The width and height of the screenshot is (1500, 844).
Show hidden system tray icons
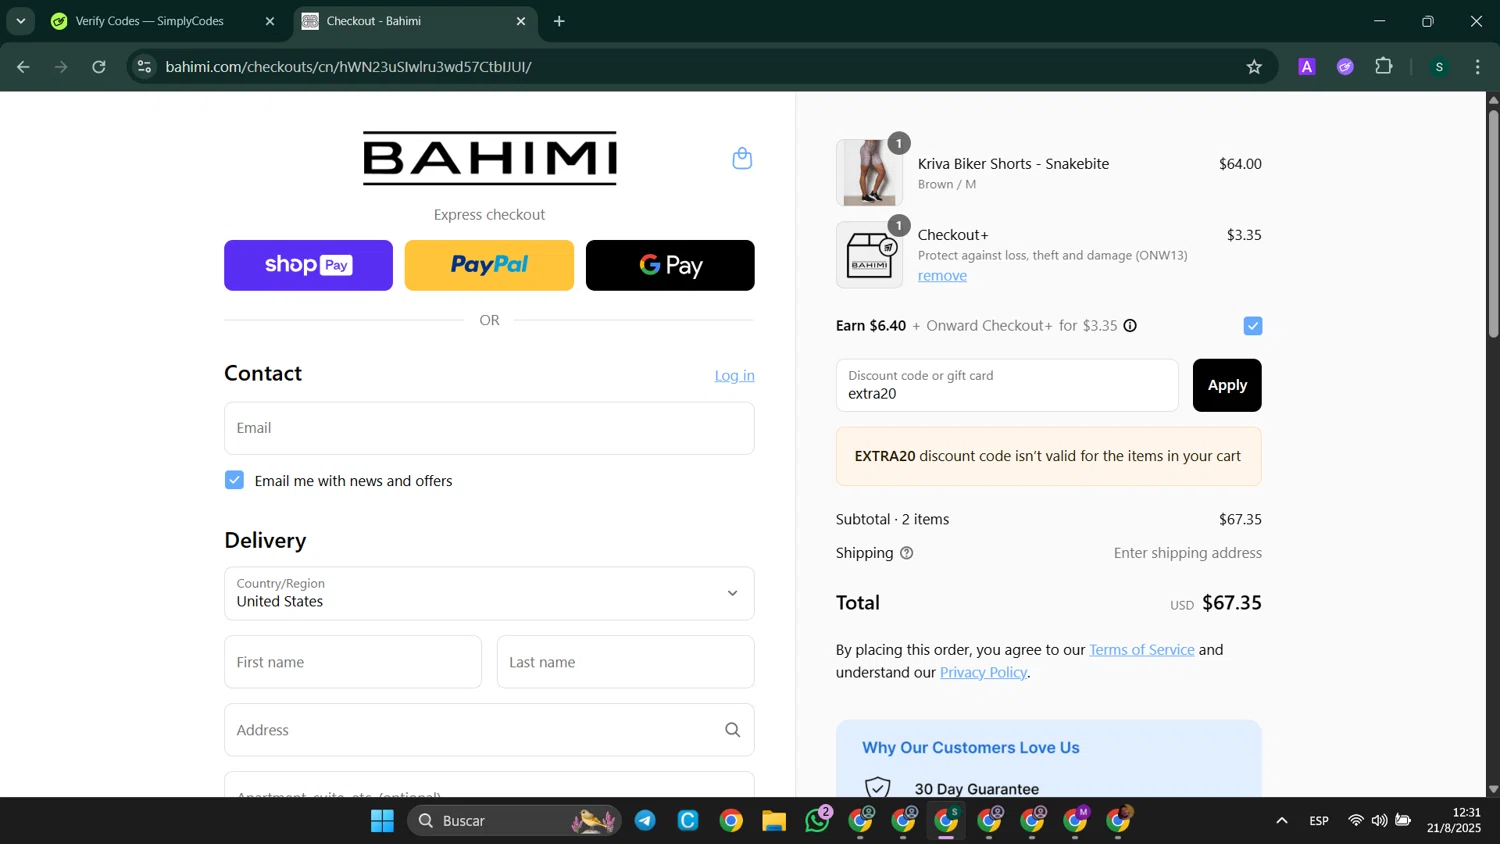click(x=1281, y=821)
